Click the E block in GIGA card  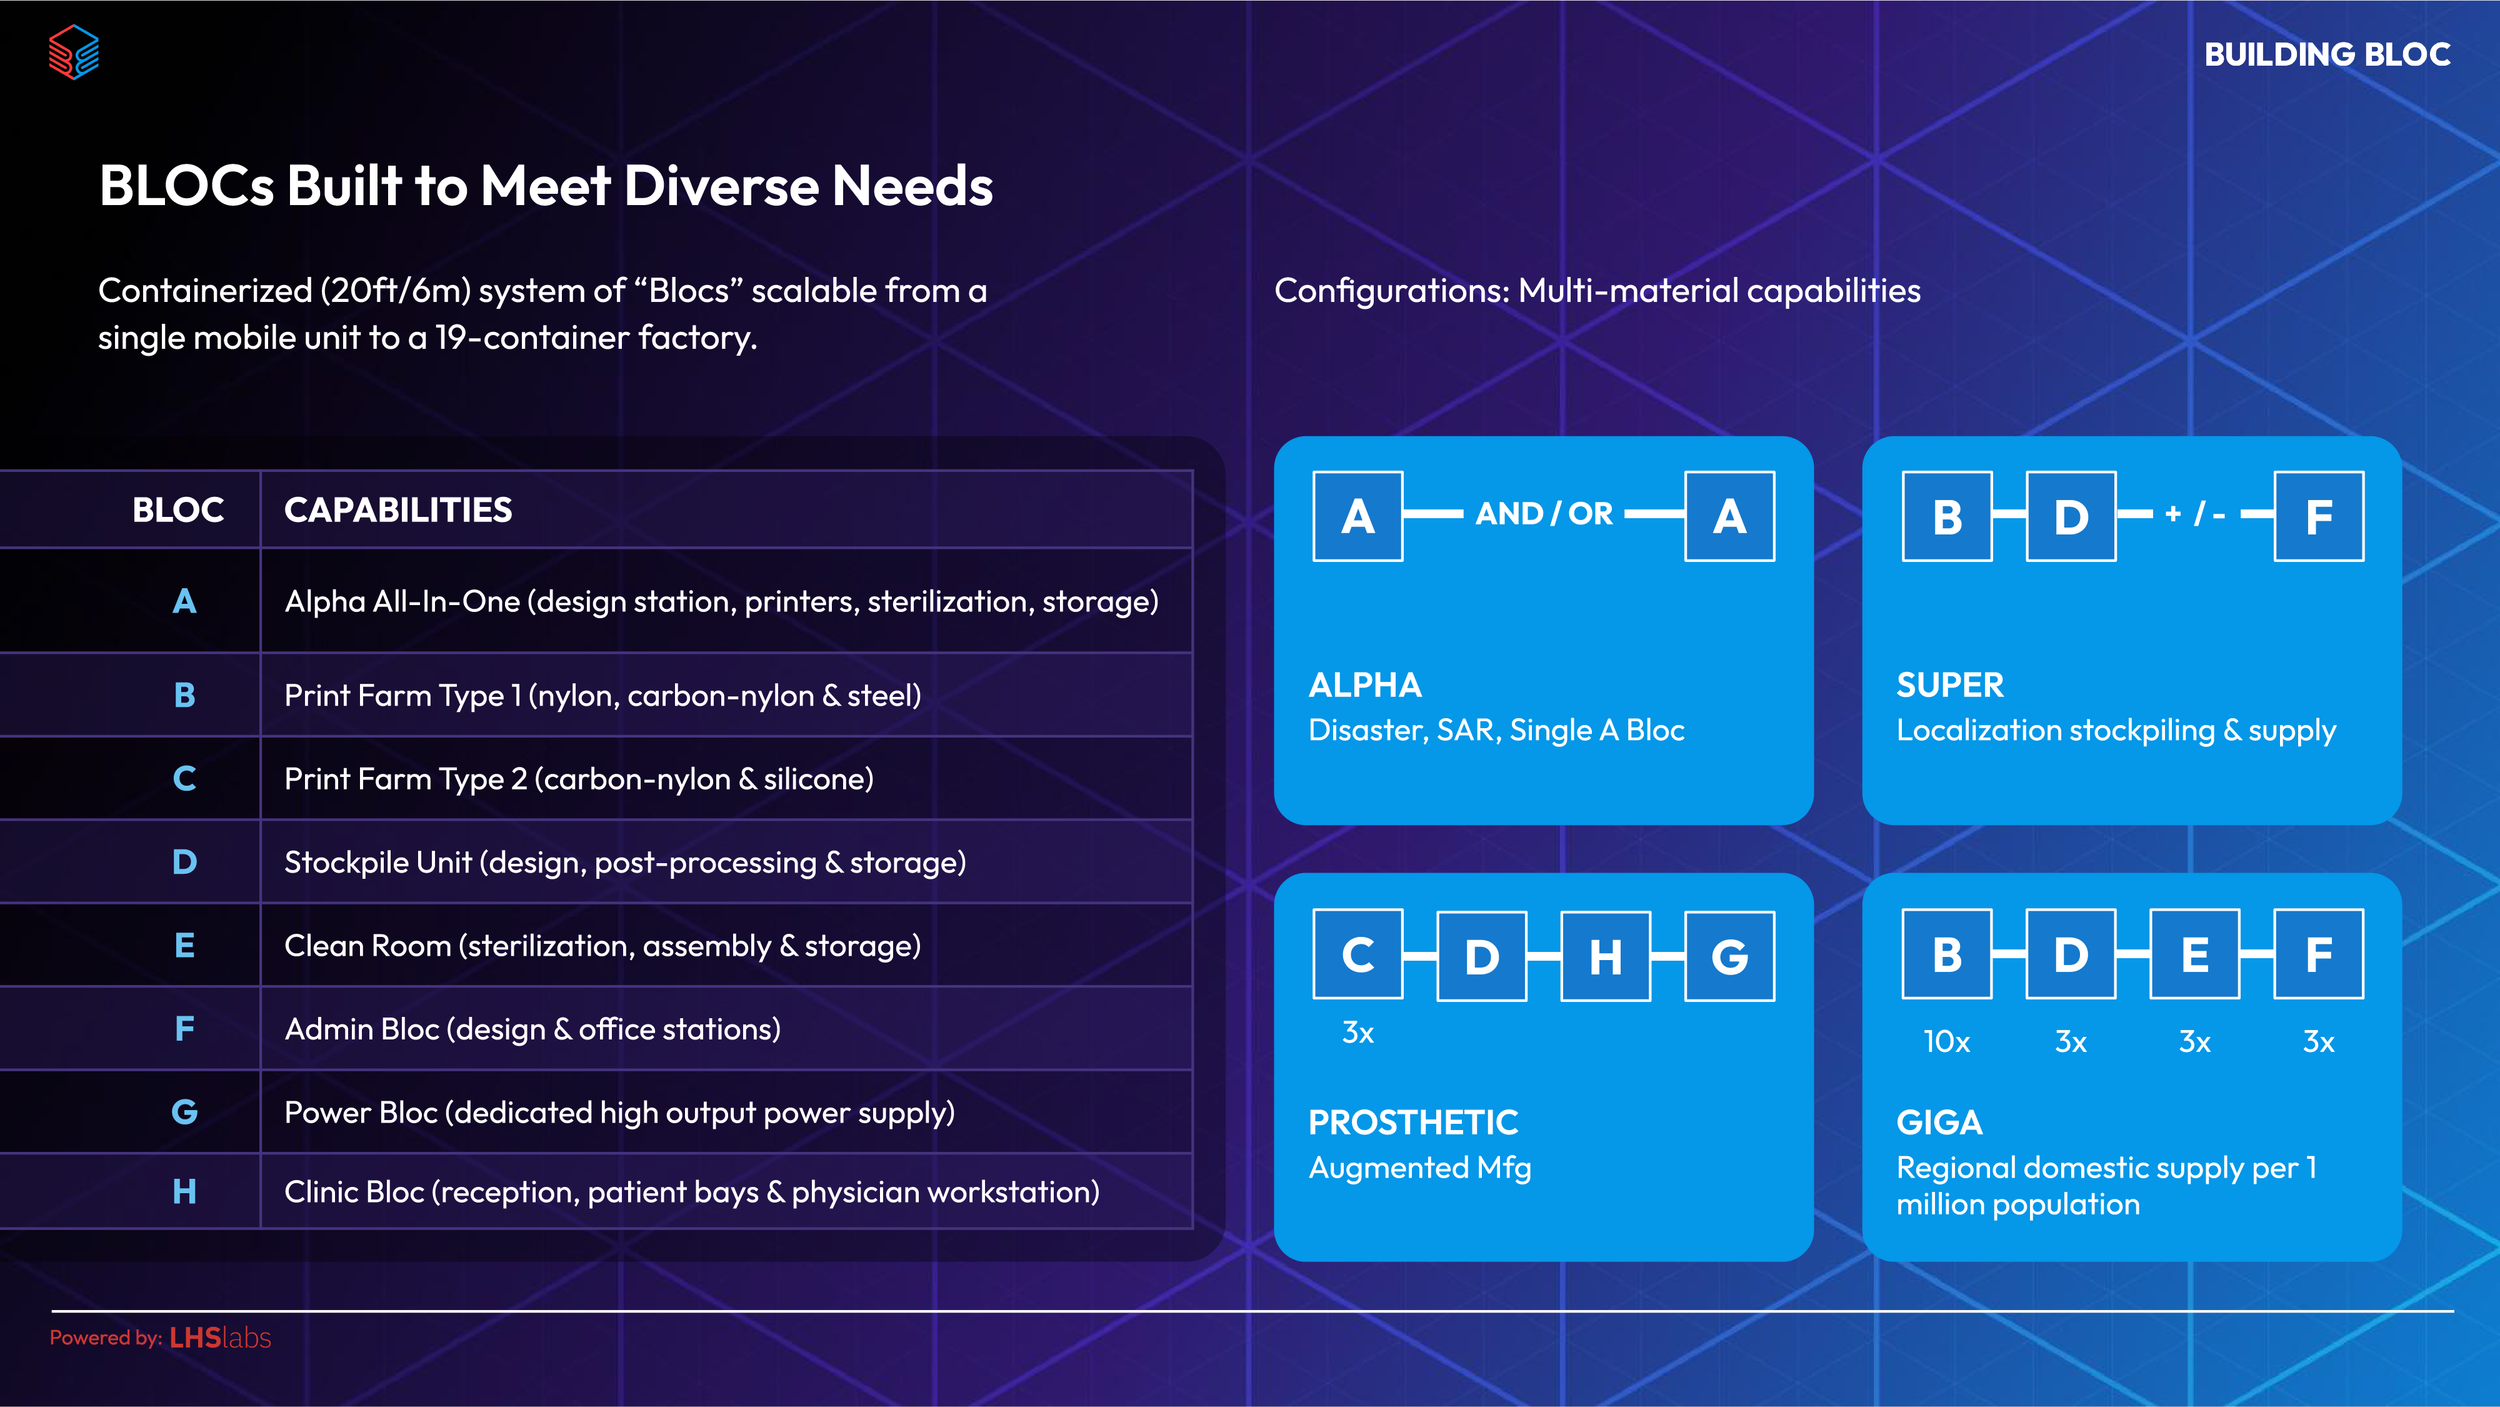(x=2194, y=954)
